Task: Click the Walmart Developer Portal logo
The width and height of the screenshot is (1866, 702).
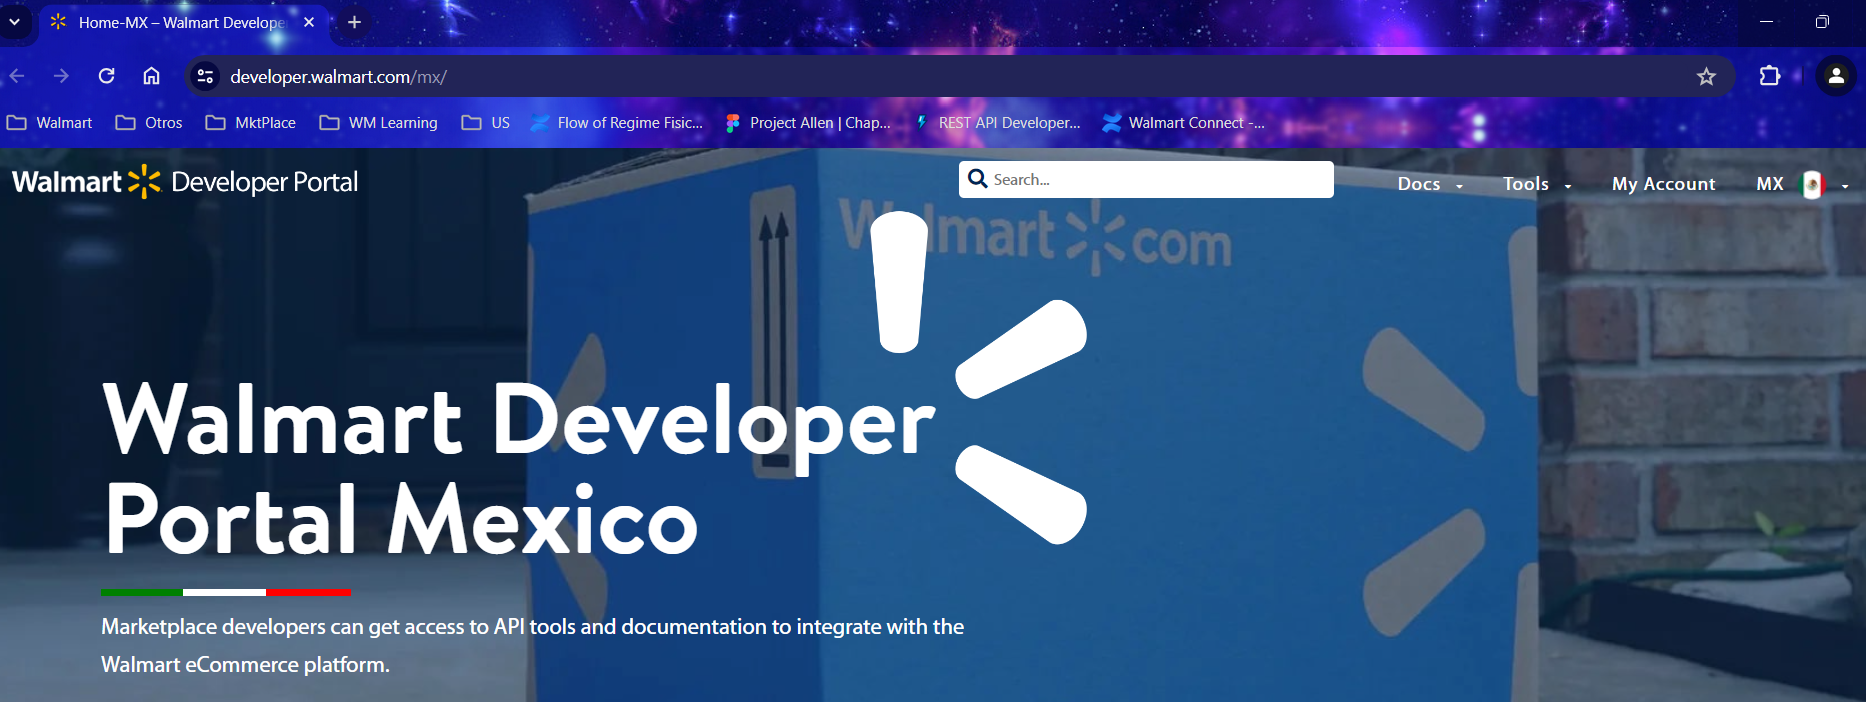Action: tap(185, 182)
